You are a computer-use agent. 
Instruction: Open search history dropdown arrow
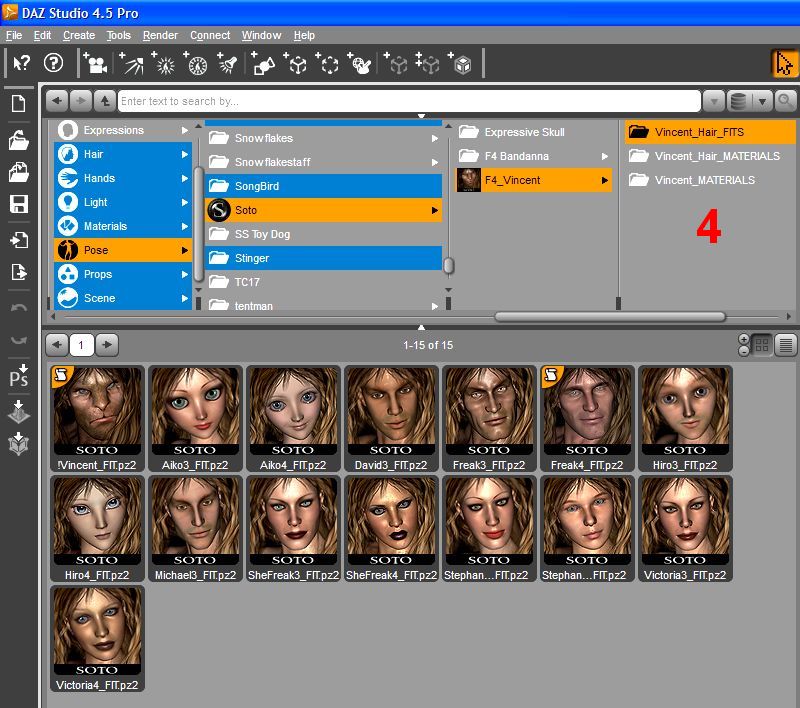point(714,101)
